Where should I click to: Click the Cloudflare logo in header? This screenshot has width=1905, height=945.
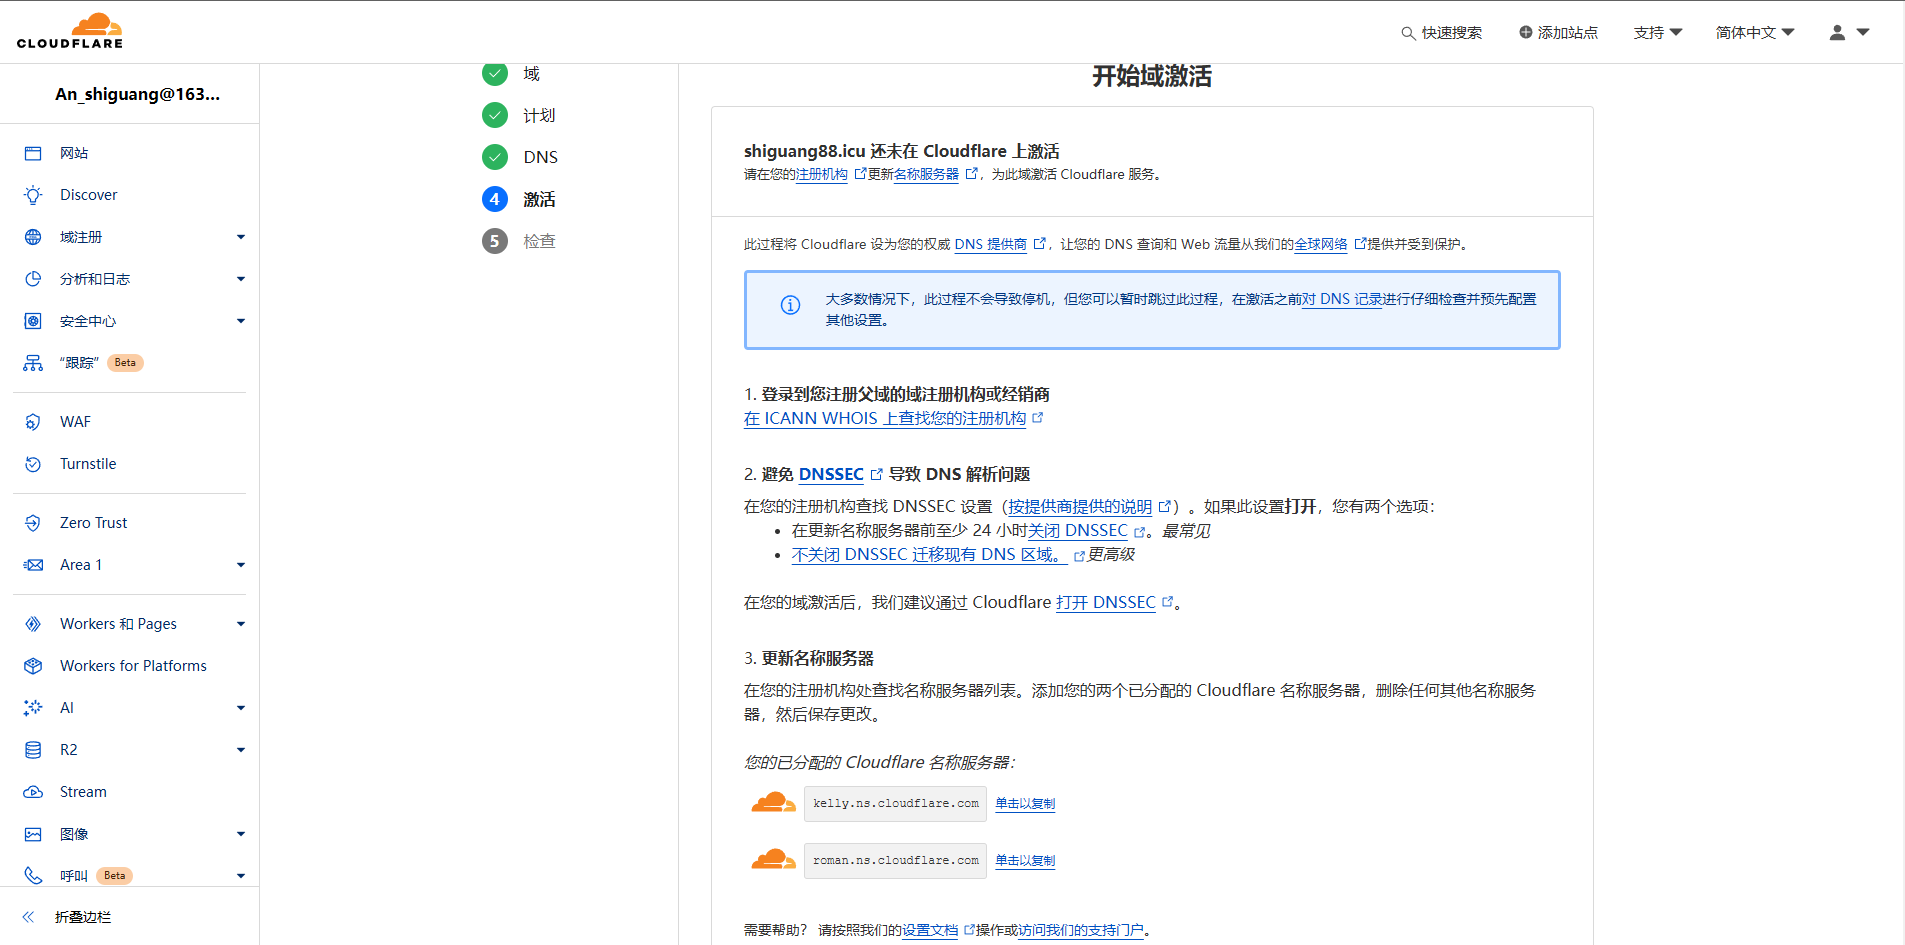pos(70,31)
